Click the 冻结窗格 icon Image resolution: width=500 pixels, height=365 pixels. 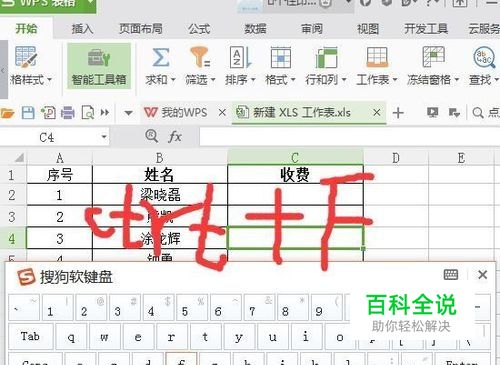(x=433, y=57)
